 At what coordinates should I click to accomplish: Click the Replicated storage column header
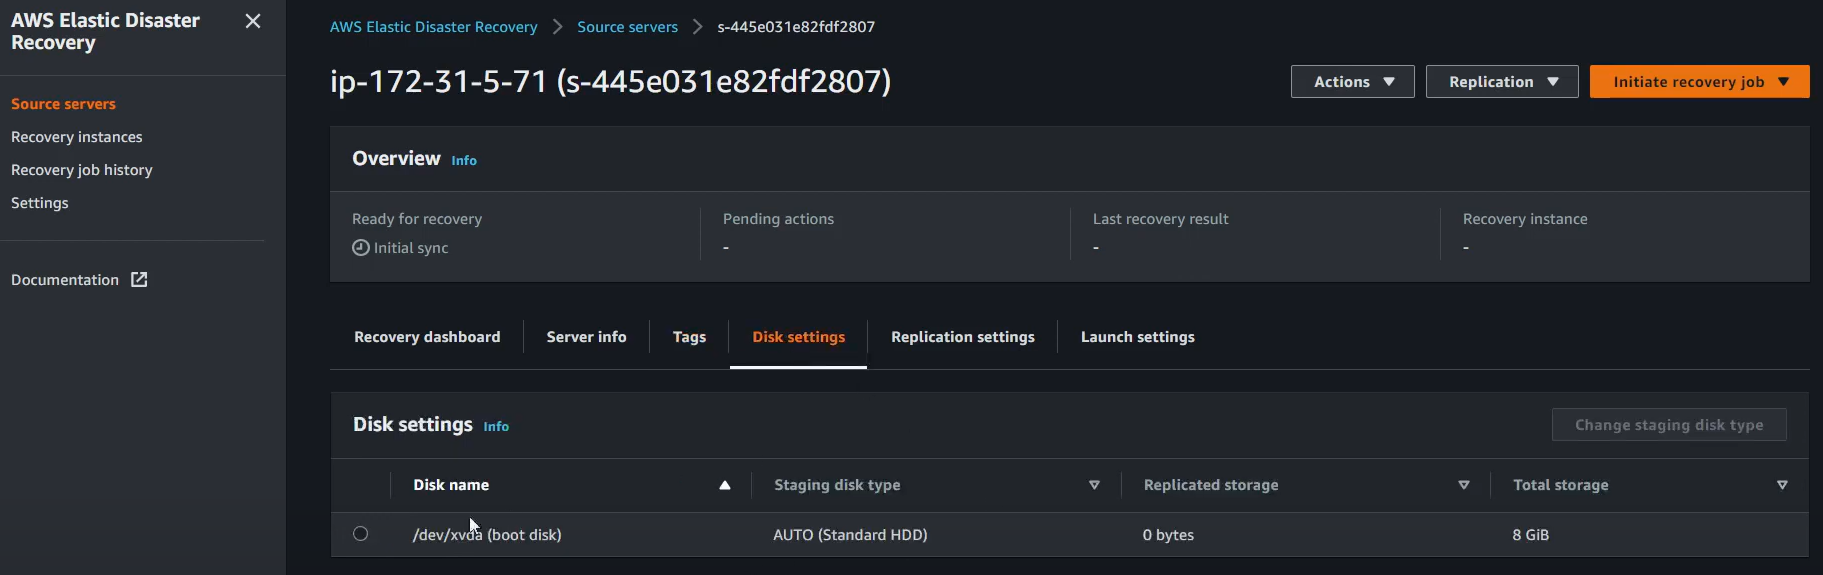1211,485
